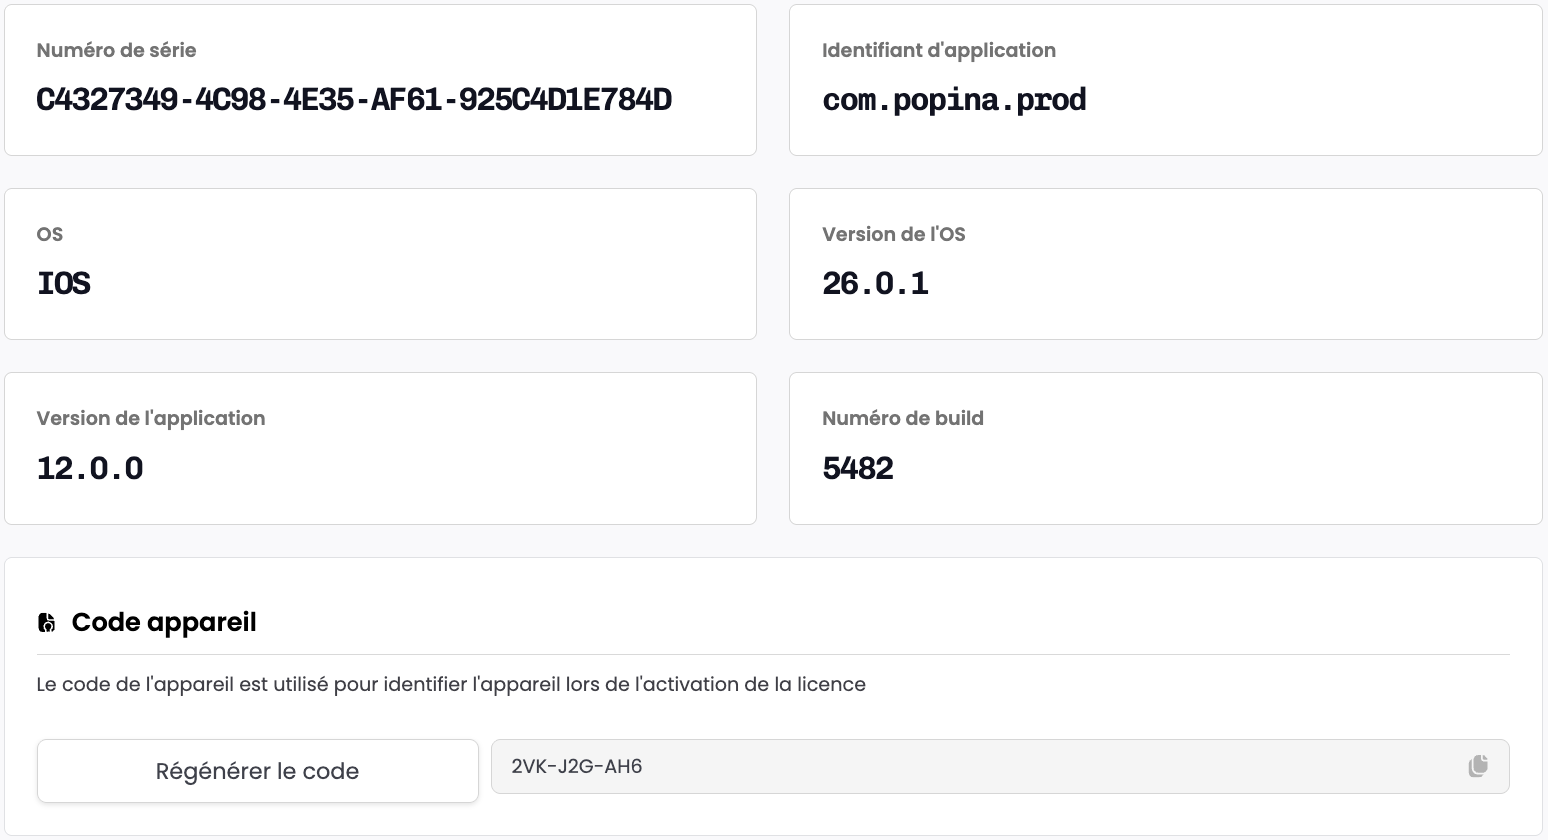Click the copy icon in device code field

1477,766
